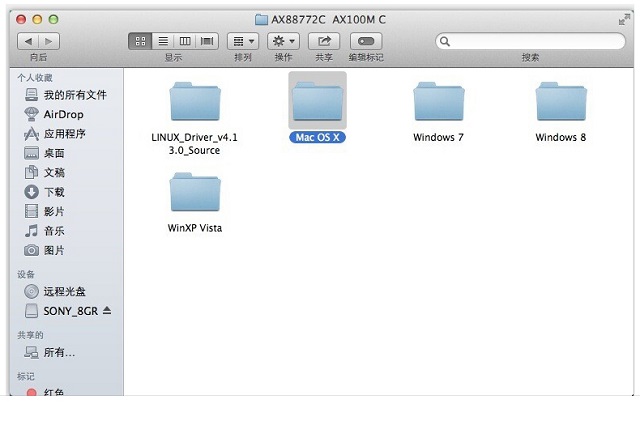Open the arrange (排列) dropdown
The width and height of the screenshot is (640, 425).
click(243, 41)
